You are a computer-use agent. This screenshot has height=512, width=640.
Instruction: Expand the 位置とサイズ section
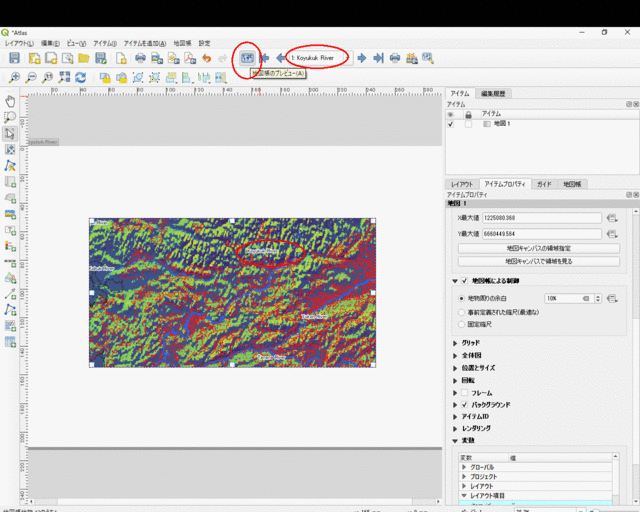(x=455, y=368)
